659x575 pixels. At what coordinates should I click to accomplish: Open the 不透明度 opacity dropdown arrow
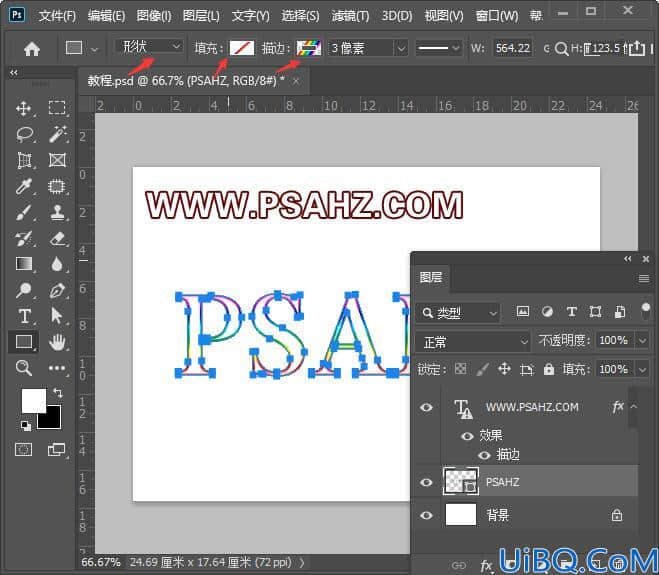click(643, 340)
